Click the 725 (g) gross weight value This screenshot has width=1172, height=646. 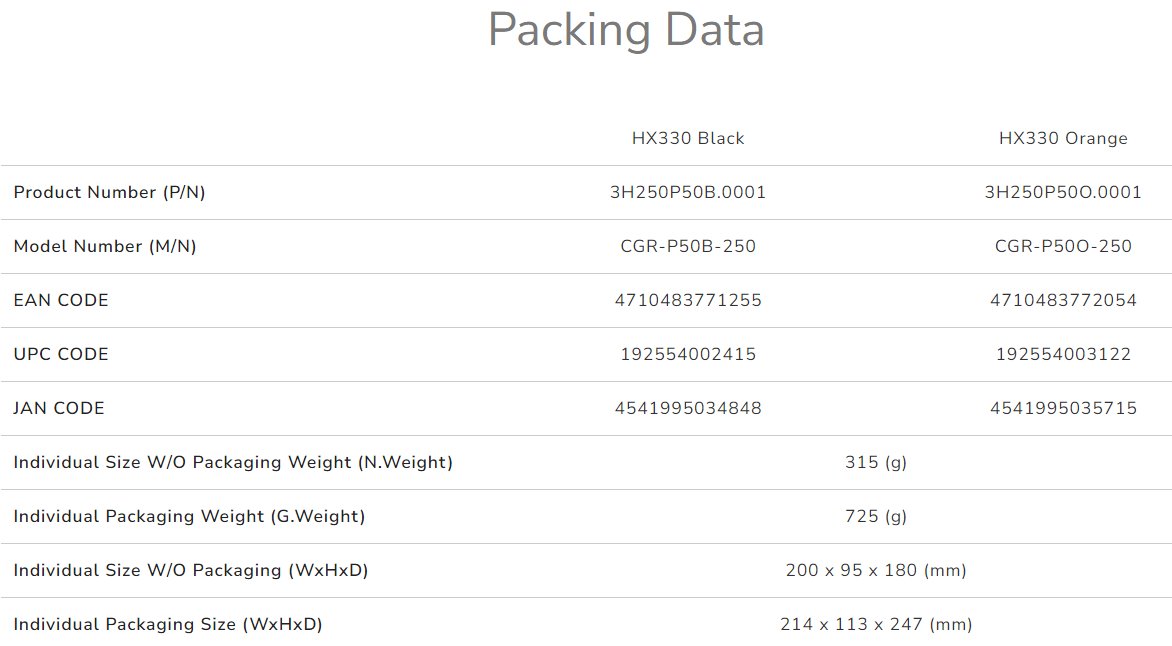(x=876, y=517)
